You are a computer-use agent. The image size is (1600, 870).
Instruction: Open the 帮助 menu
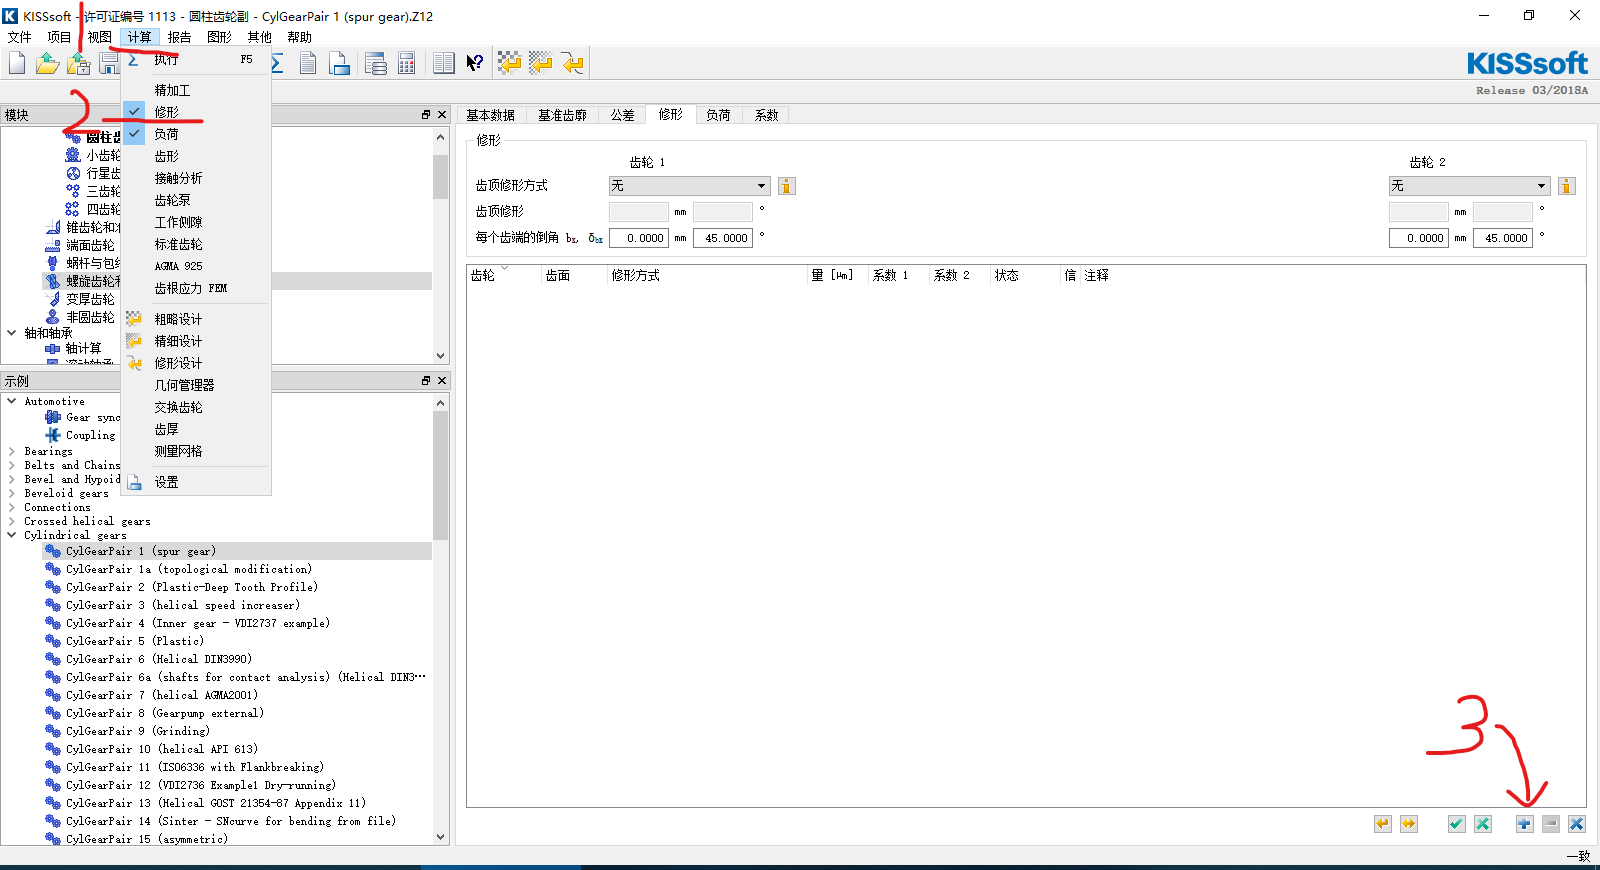[x=299, y=37]
